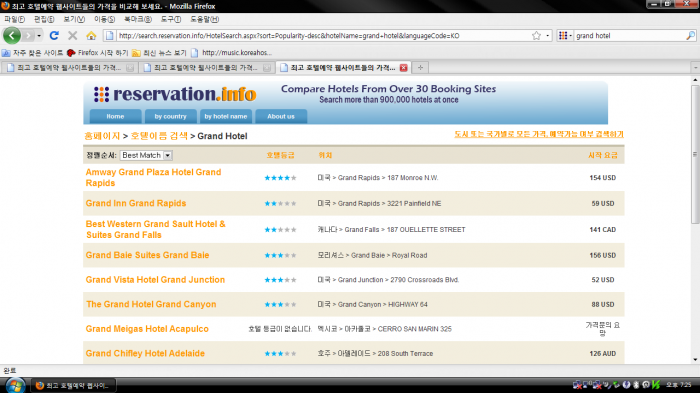
Task: Click the Forward arrow button
Action: click(28, 35)
